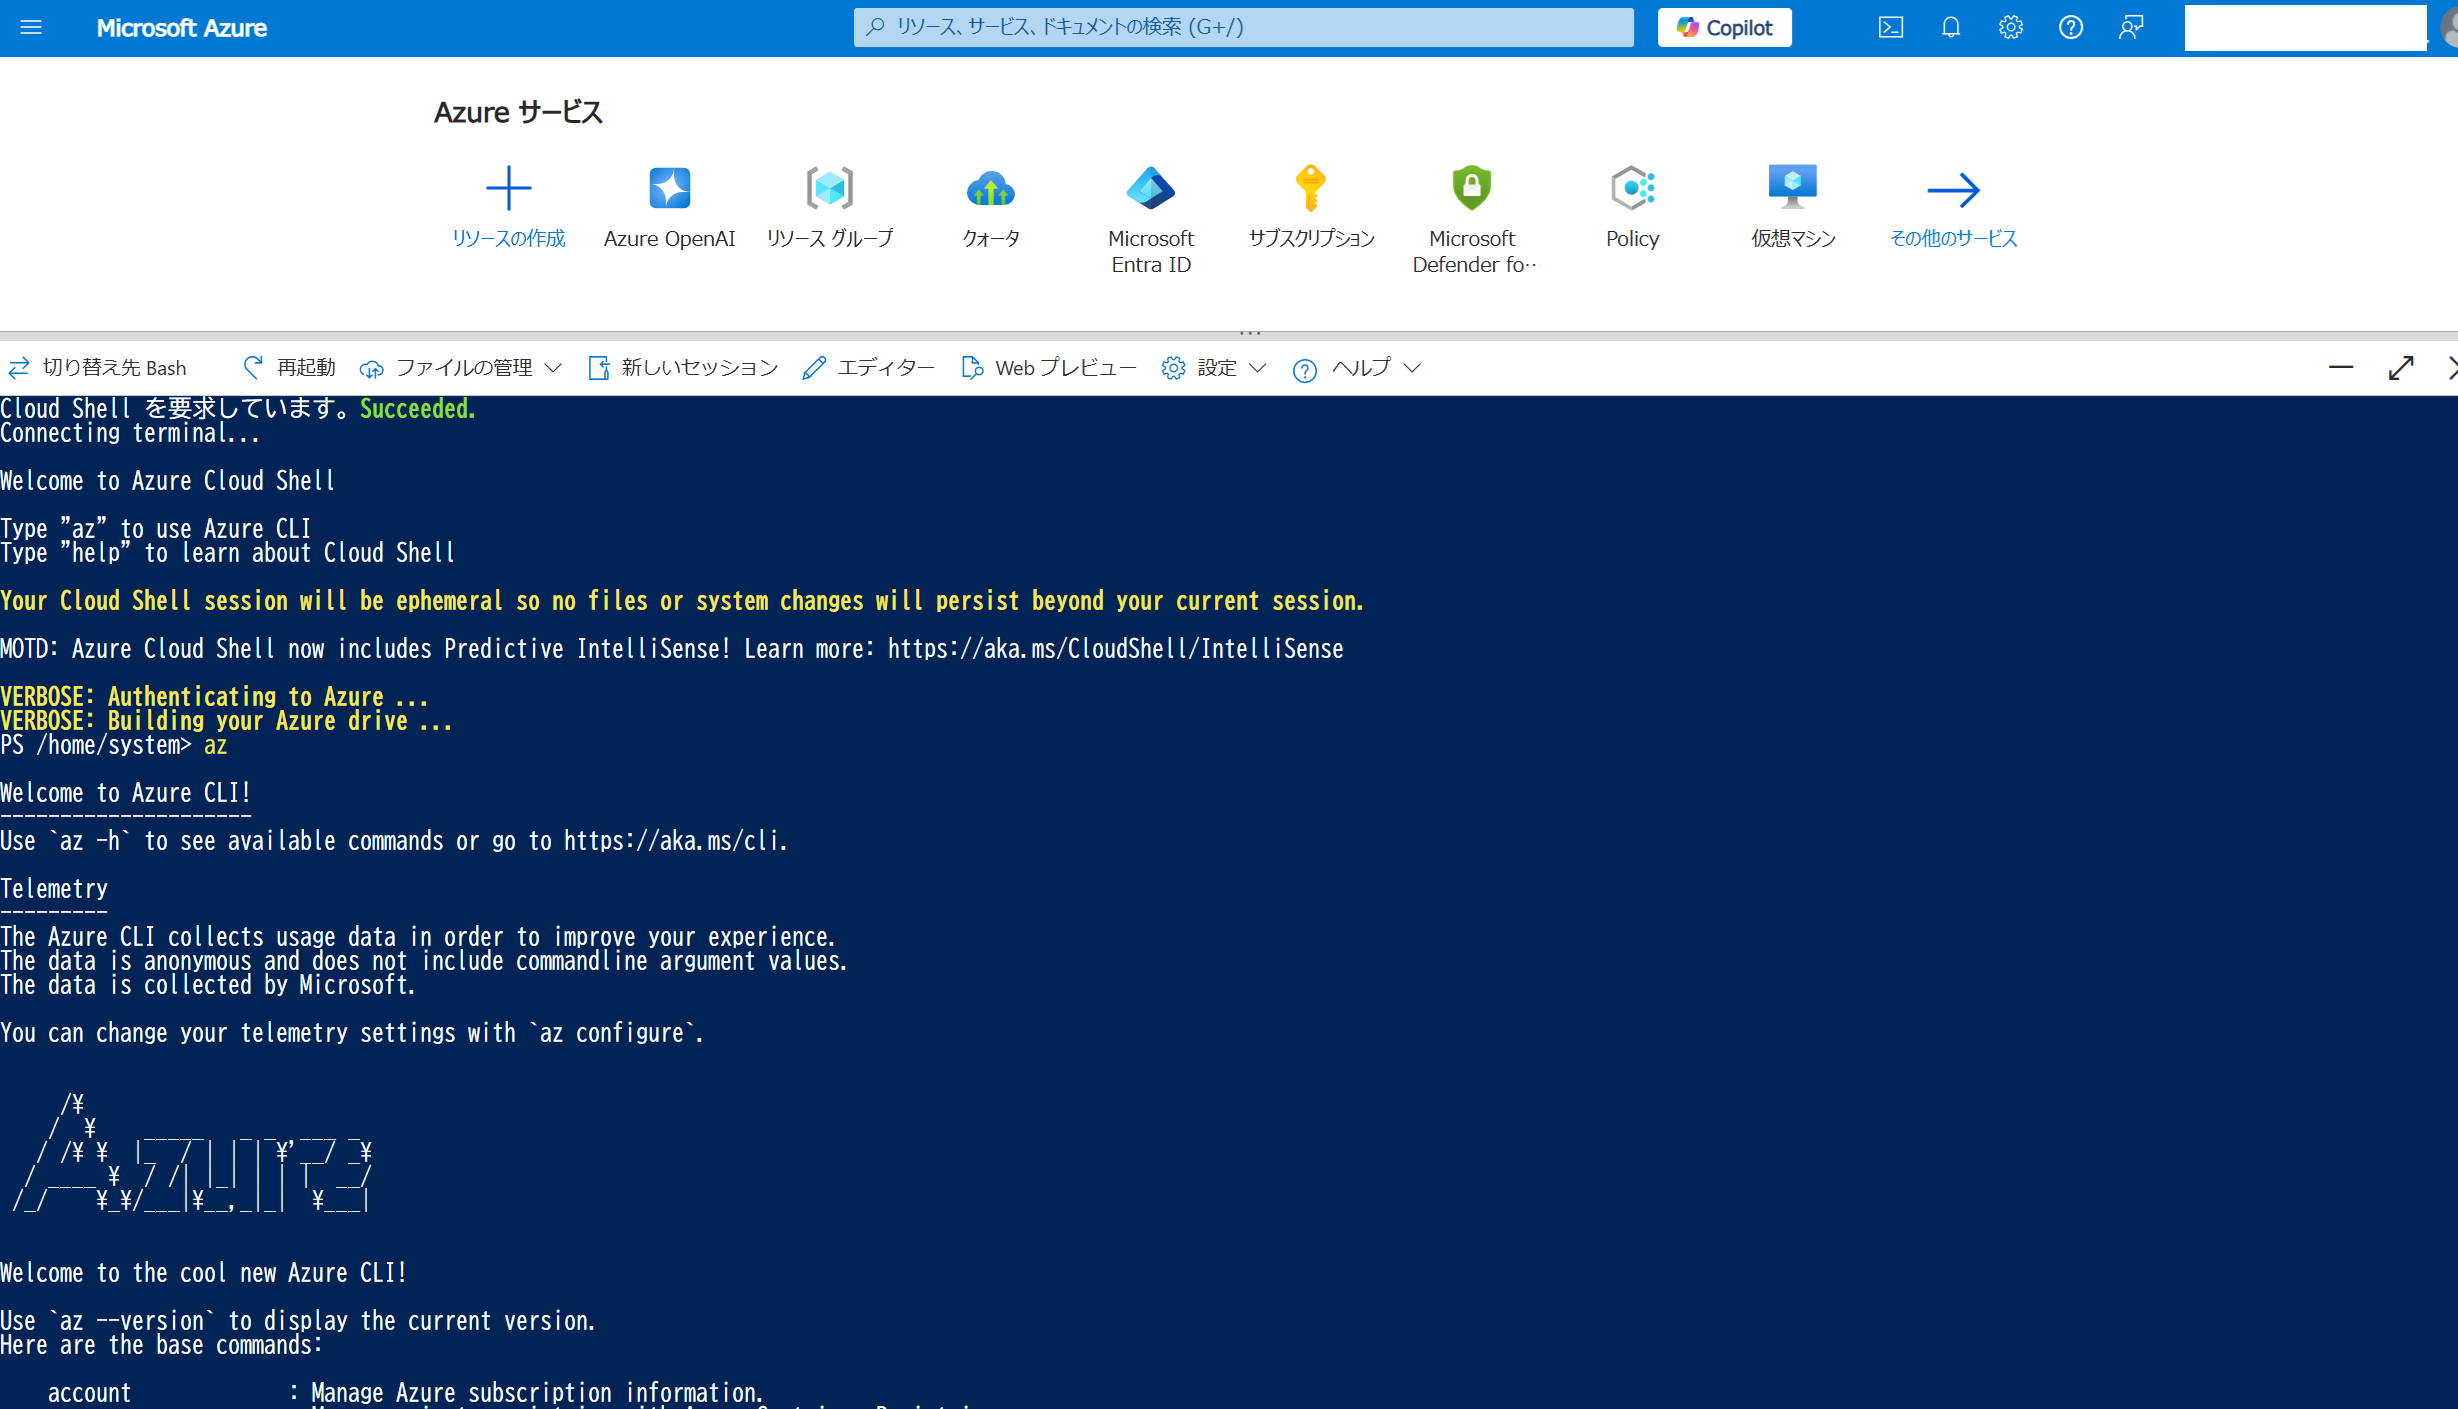Minimize the Cloud Shell pane

(x=2340, y=368)
